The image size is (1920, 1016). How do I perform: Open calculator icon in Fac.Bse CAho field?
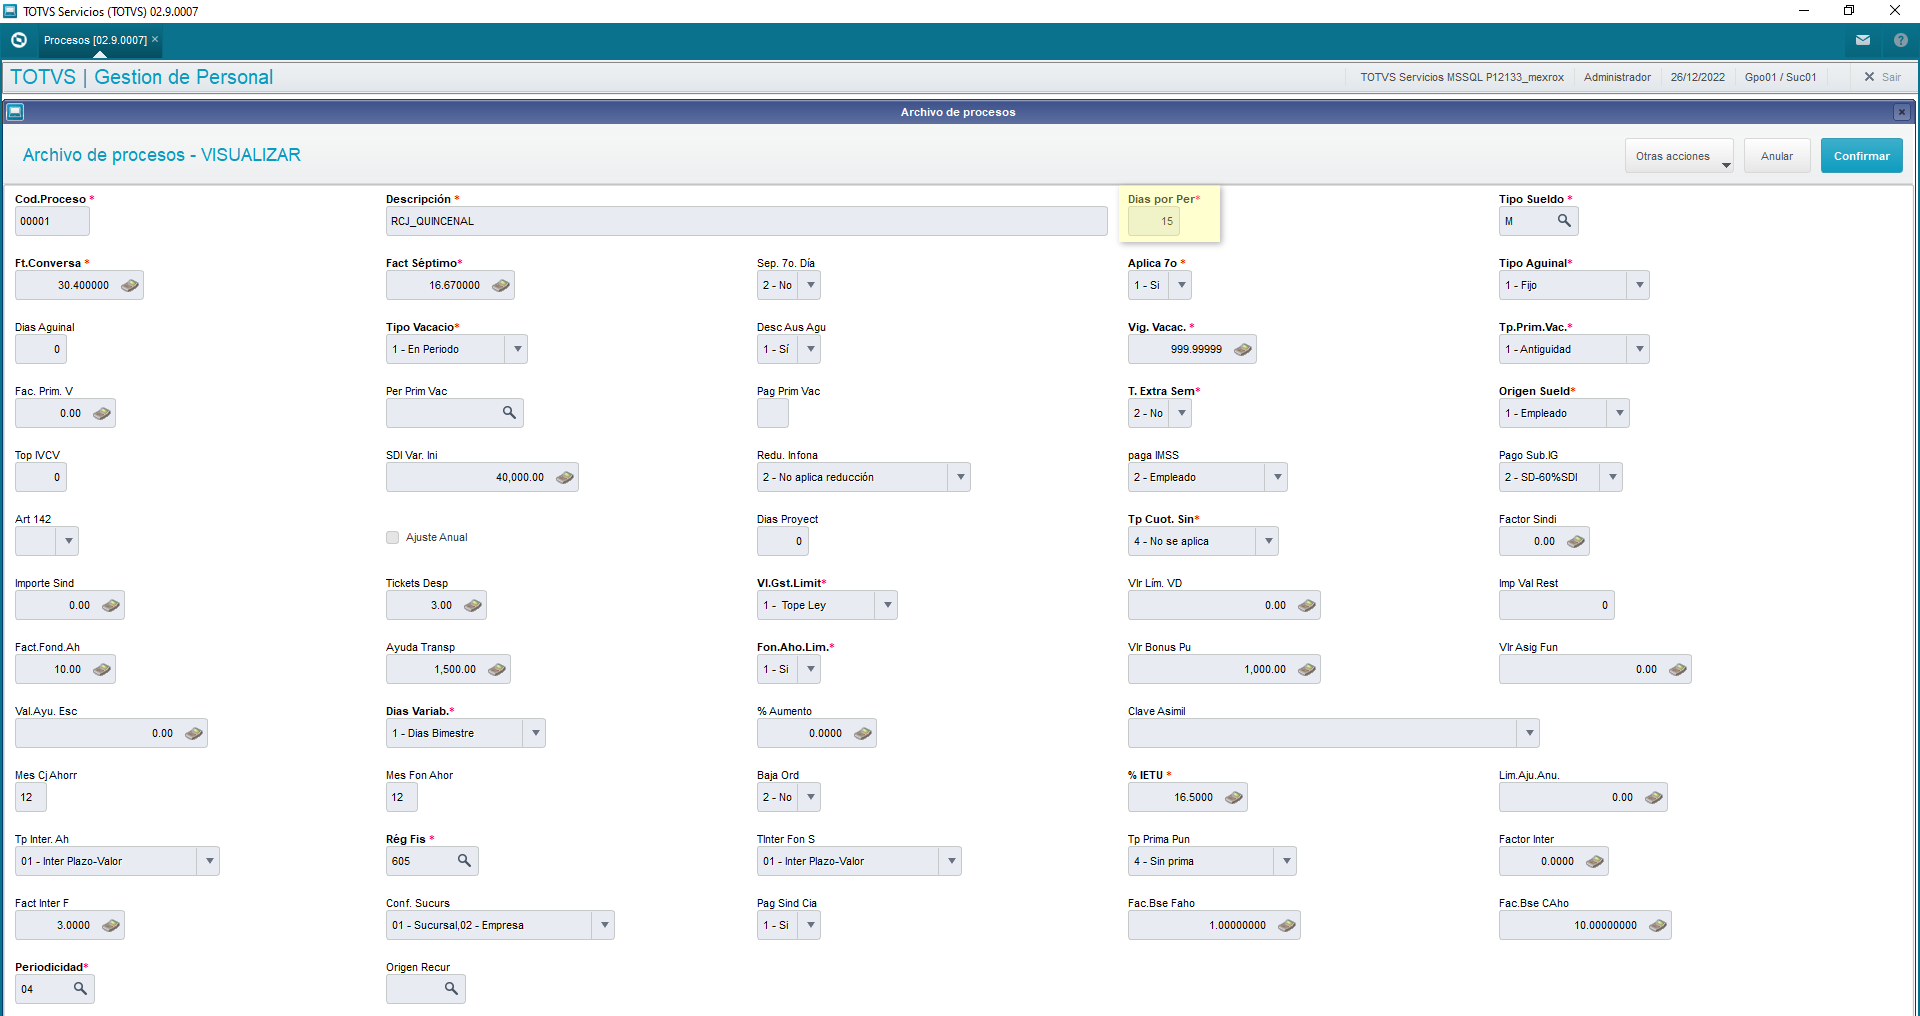pyautogui.click(x=1658, y=926)
